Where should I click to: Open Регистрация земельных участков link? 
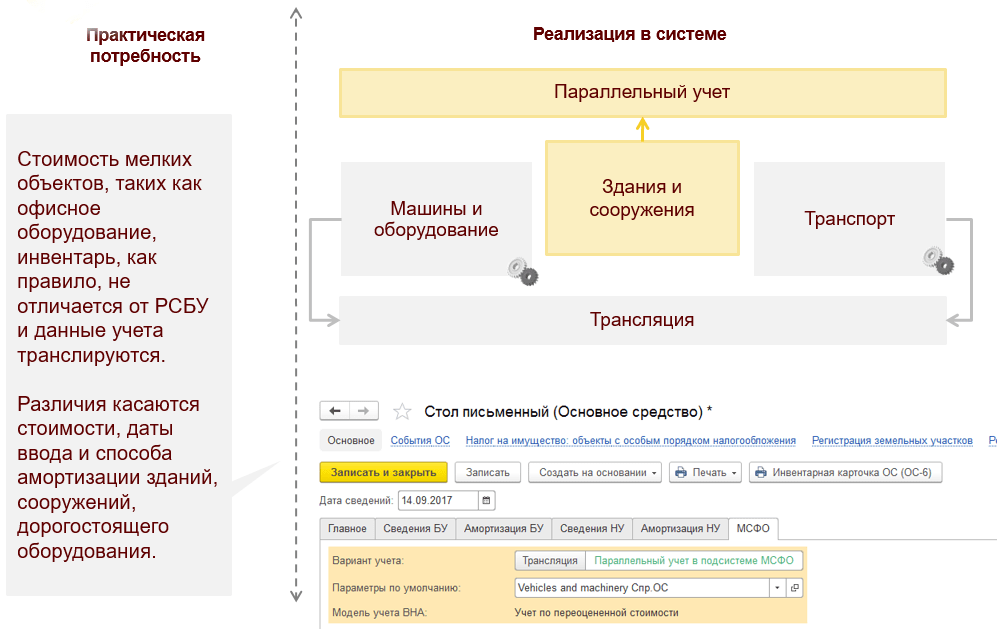(891, 440)
